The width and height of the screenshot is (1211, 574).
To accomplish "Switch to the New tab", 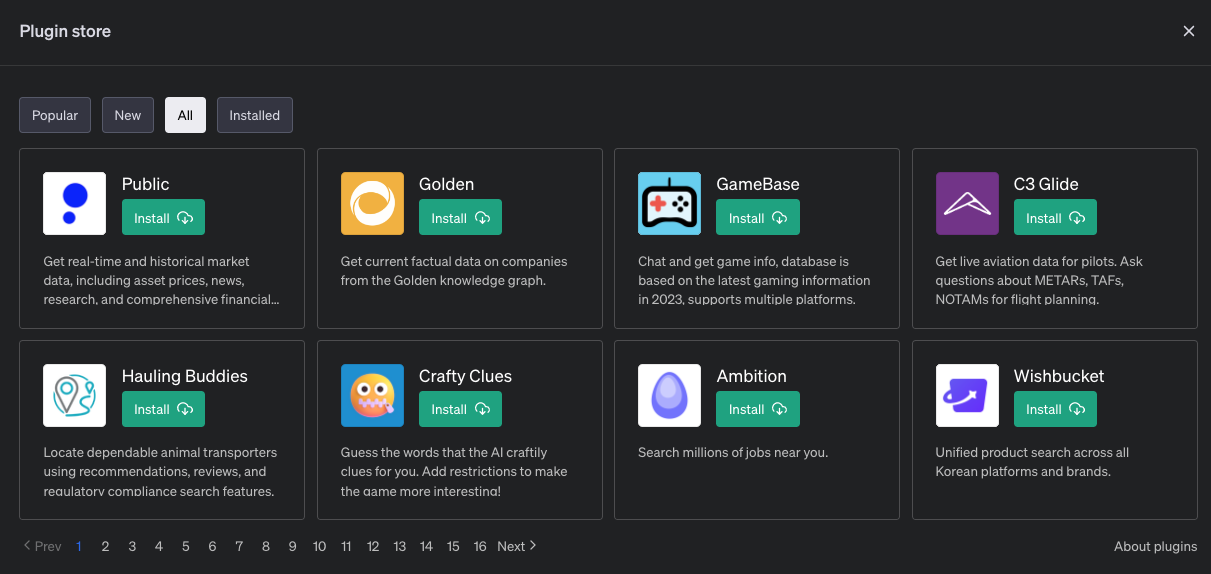I will [x=128, y=115].
